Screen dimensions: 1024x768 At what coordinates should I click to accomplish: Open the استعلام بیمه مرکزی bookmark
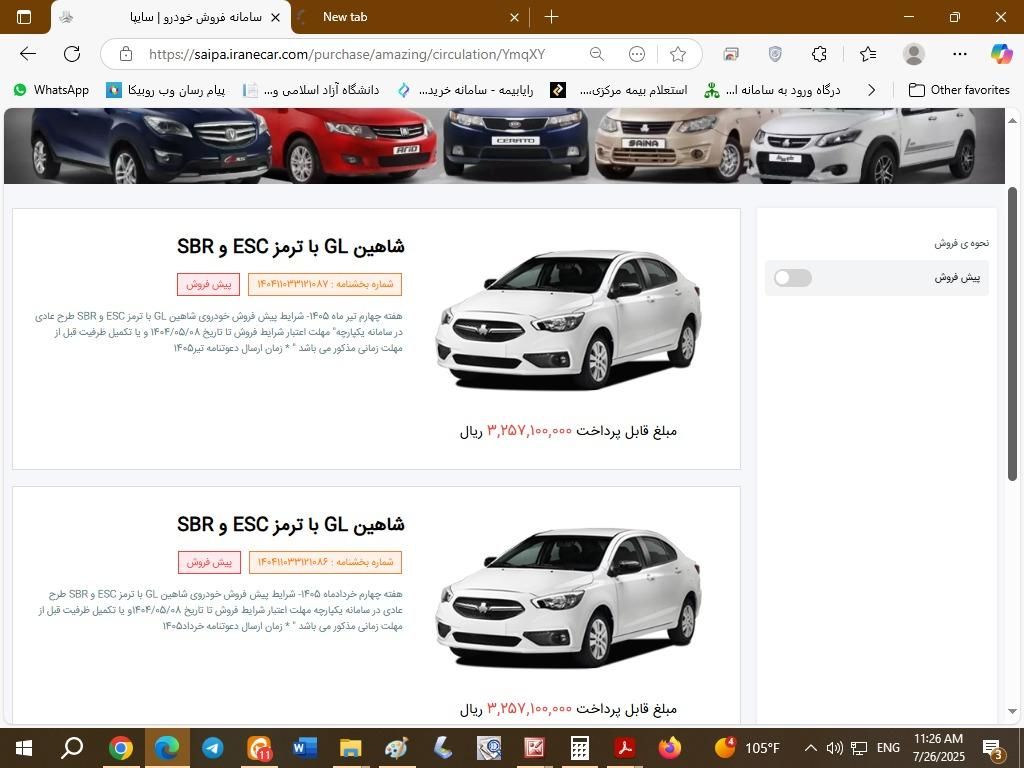tap(619, 90)
